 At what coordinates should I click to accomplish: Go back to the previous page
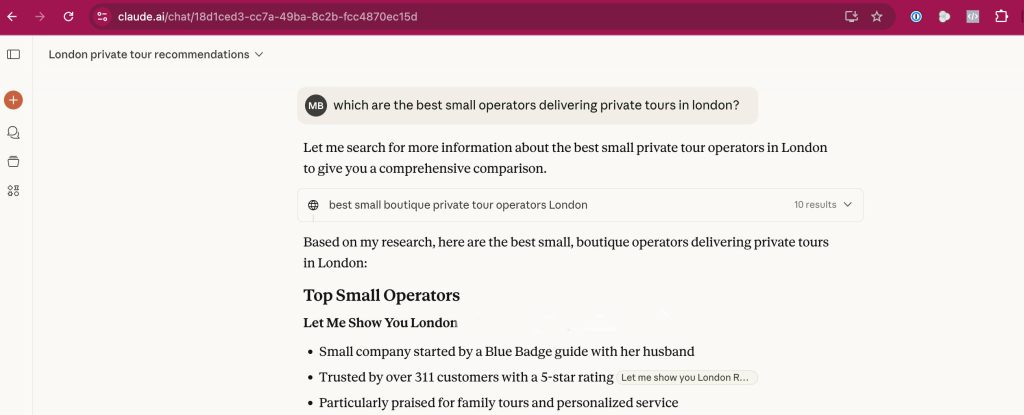pos(12,16)
